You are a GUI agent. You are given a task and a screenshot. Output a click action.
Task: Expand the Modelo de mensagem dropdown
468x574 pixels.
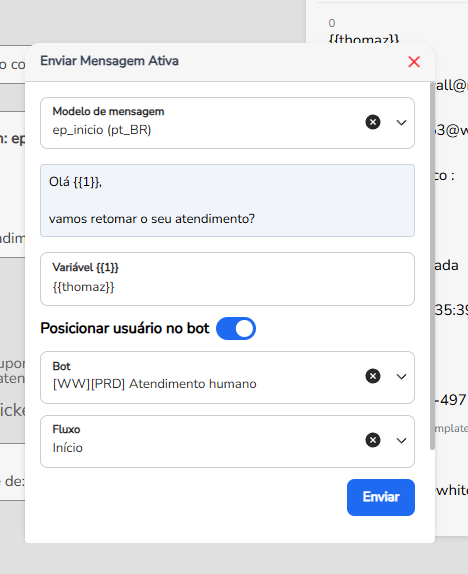point(401,122)
